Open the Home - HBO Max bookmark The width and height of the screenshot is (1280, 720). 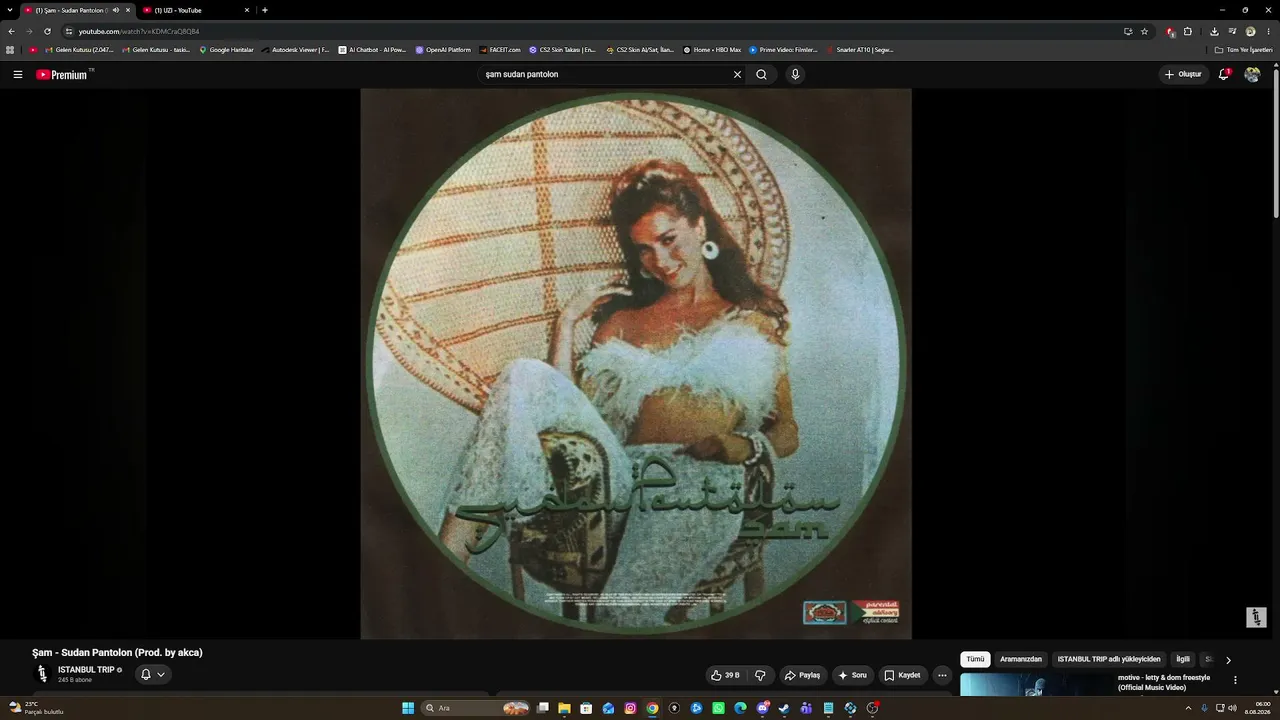pos(712,49)
